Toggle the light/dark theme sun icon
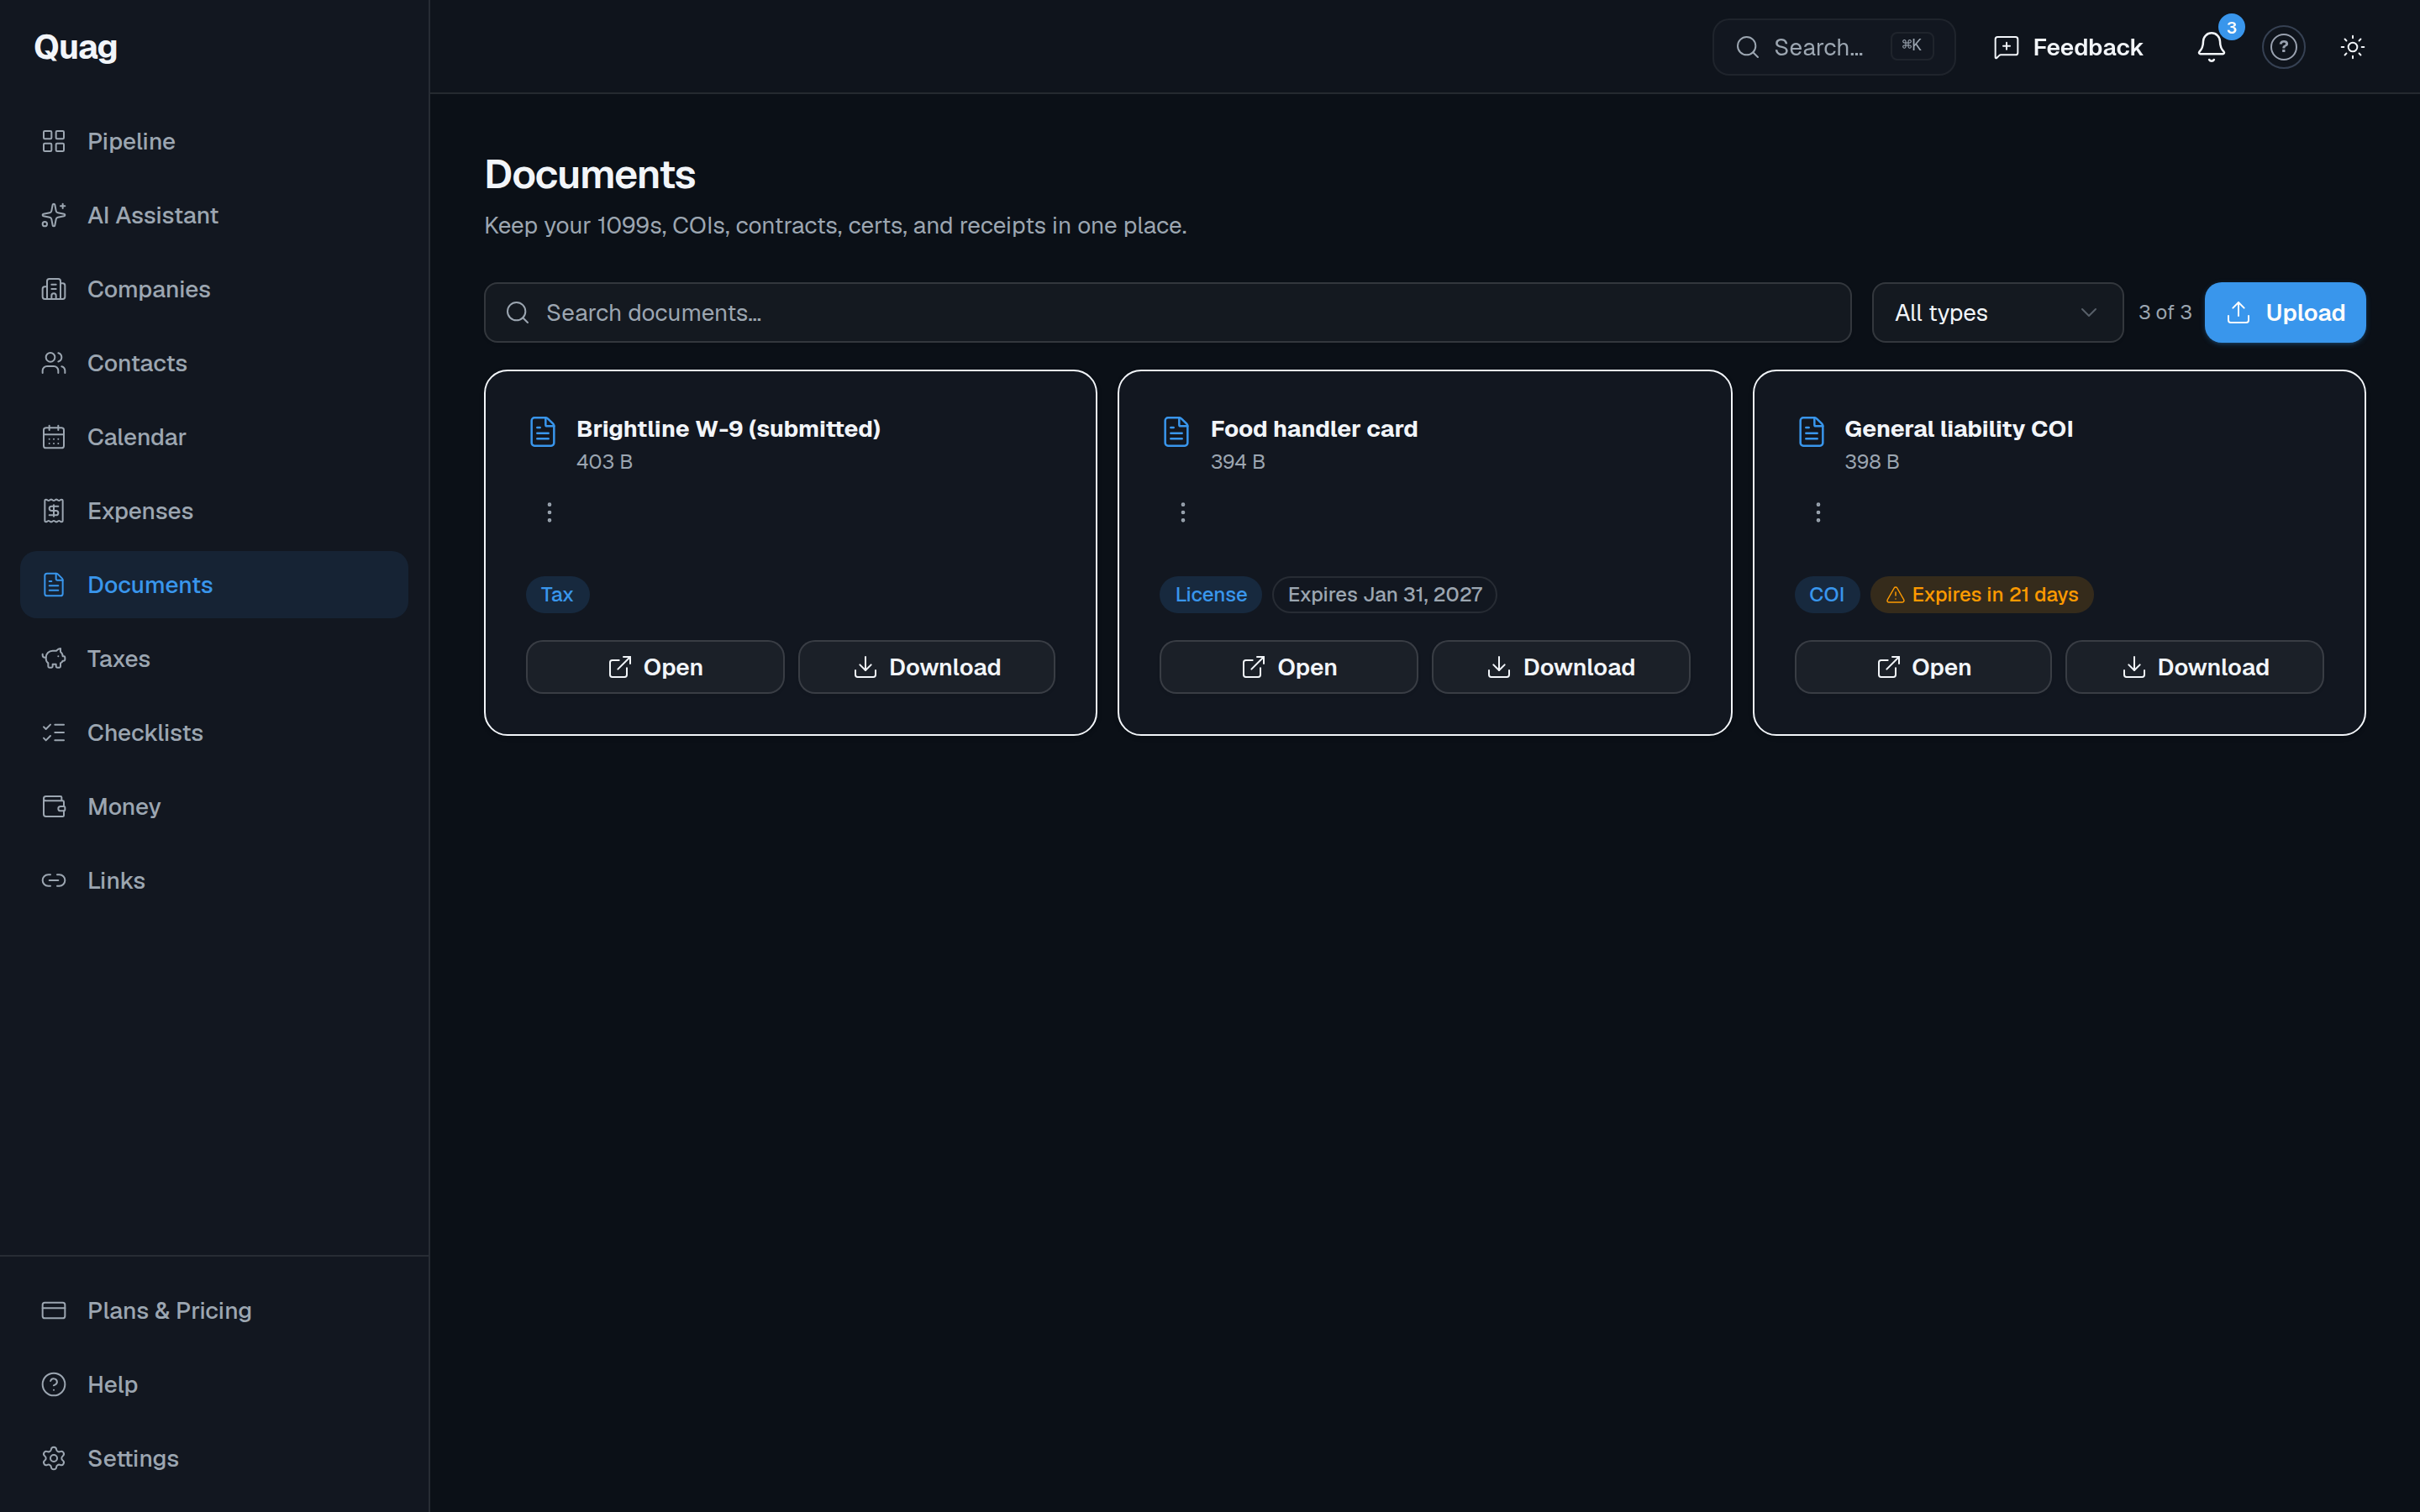The width and height of the screenshot is (2420, 1512). point(2352,47)
